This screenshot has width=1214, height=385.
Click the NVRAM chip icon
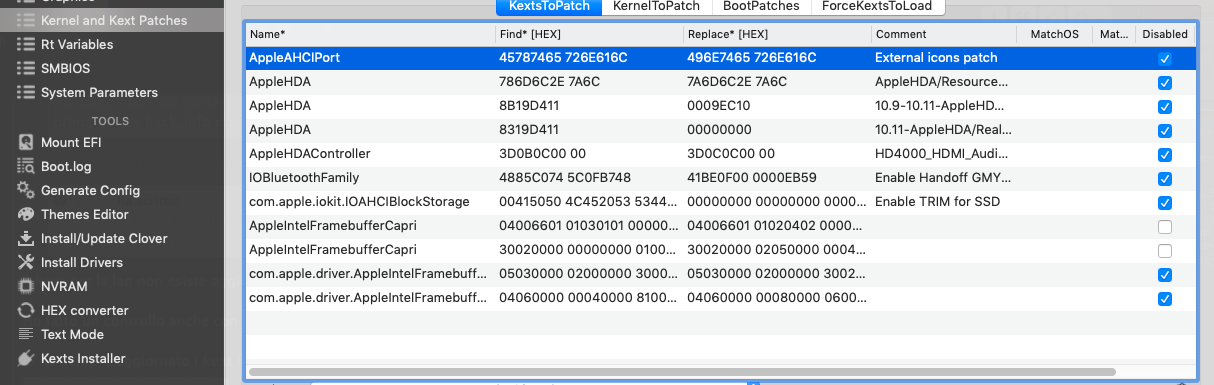point(25,286)
